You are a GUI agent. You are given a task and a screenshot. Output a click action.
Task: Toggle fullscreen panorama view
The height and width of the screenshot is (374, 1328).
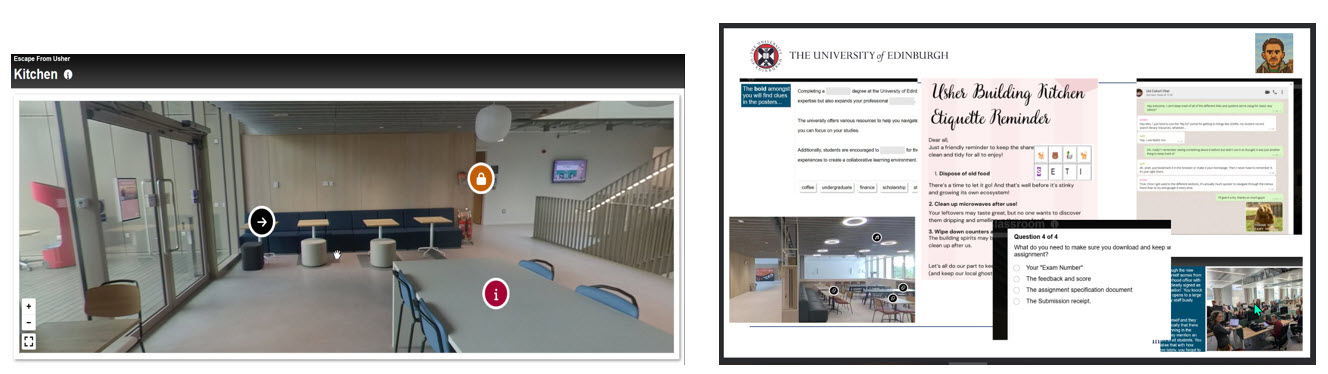pyautogui.click(x=28, y=342)
